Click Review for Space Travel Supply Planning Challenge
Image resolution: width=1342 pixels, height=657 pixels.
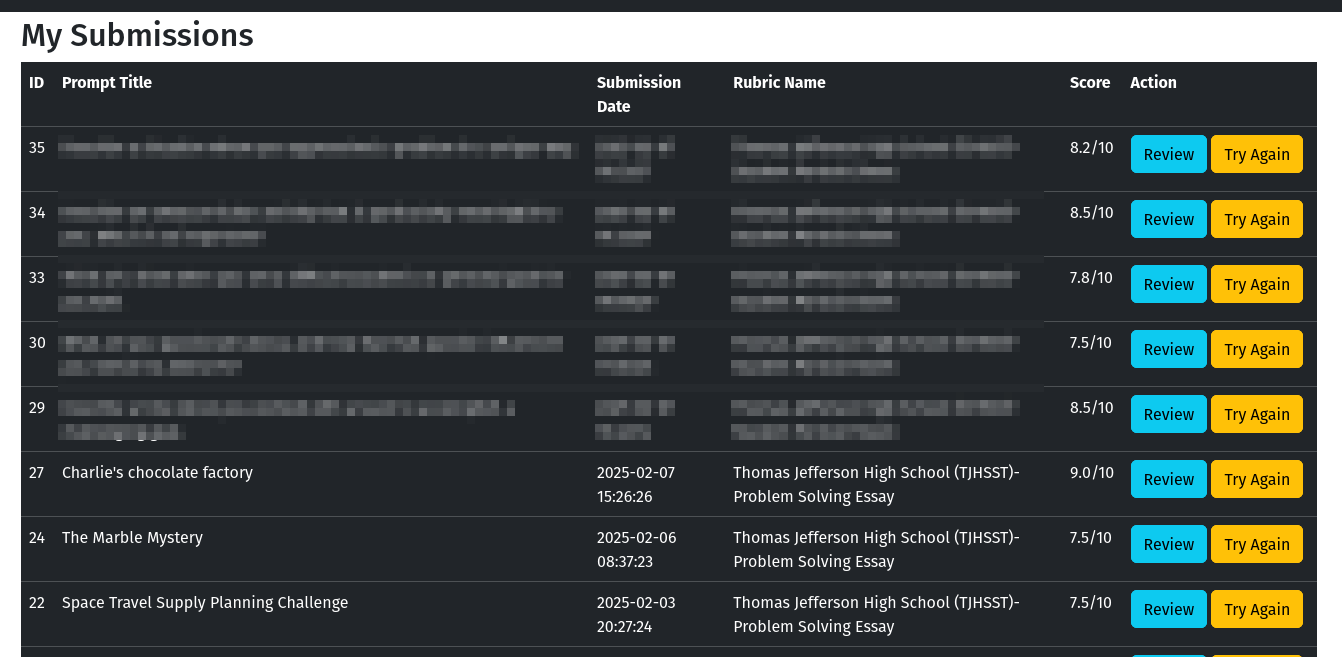(x=1168, y=608)
